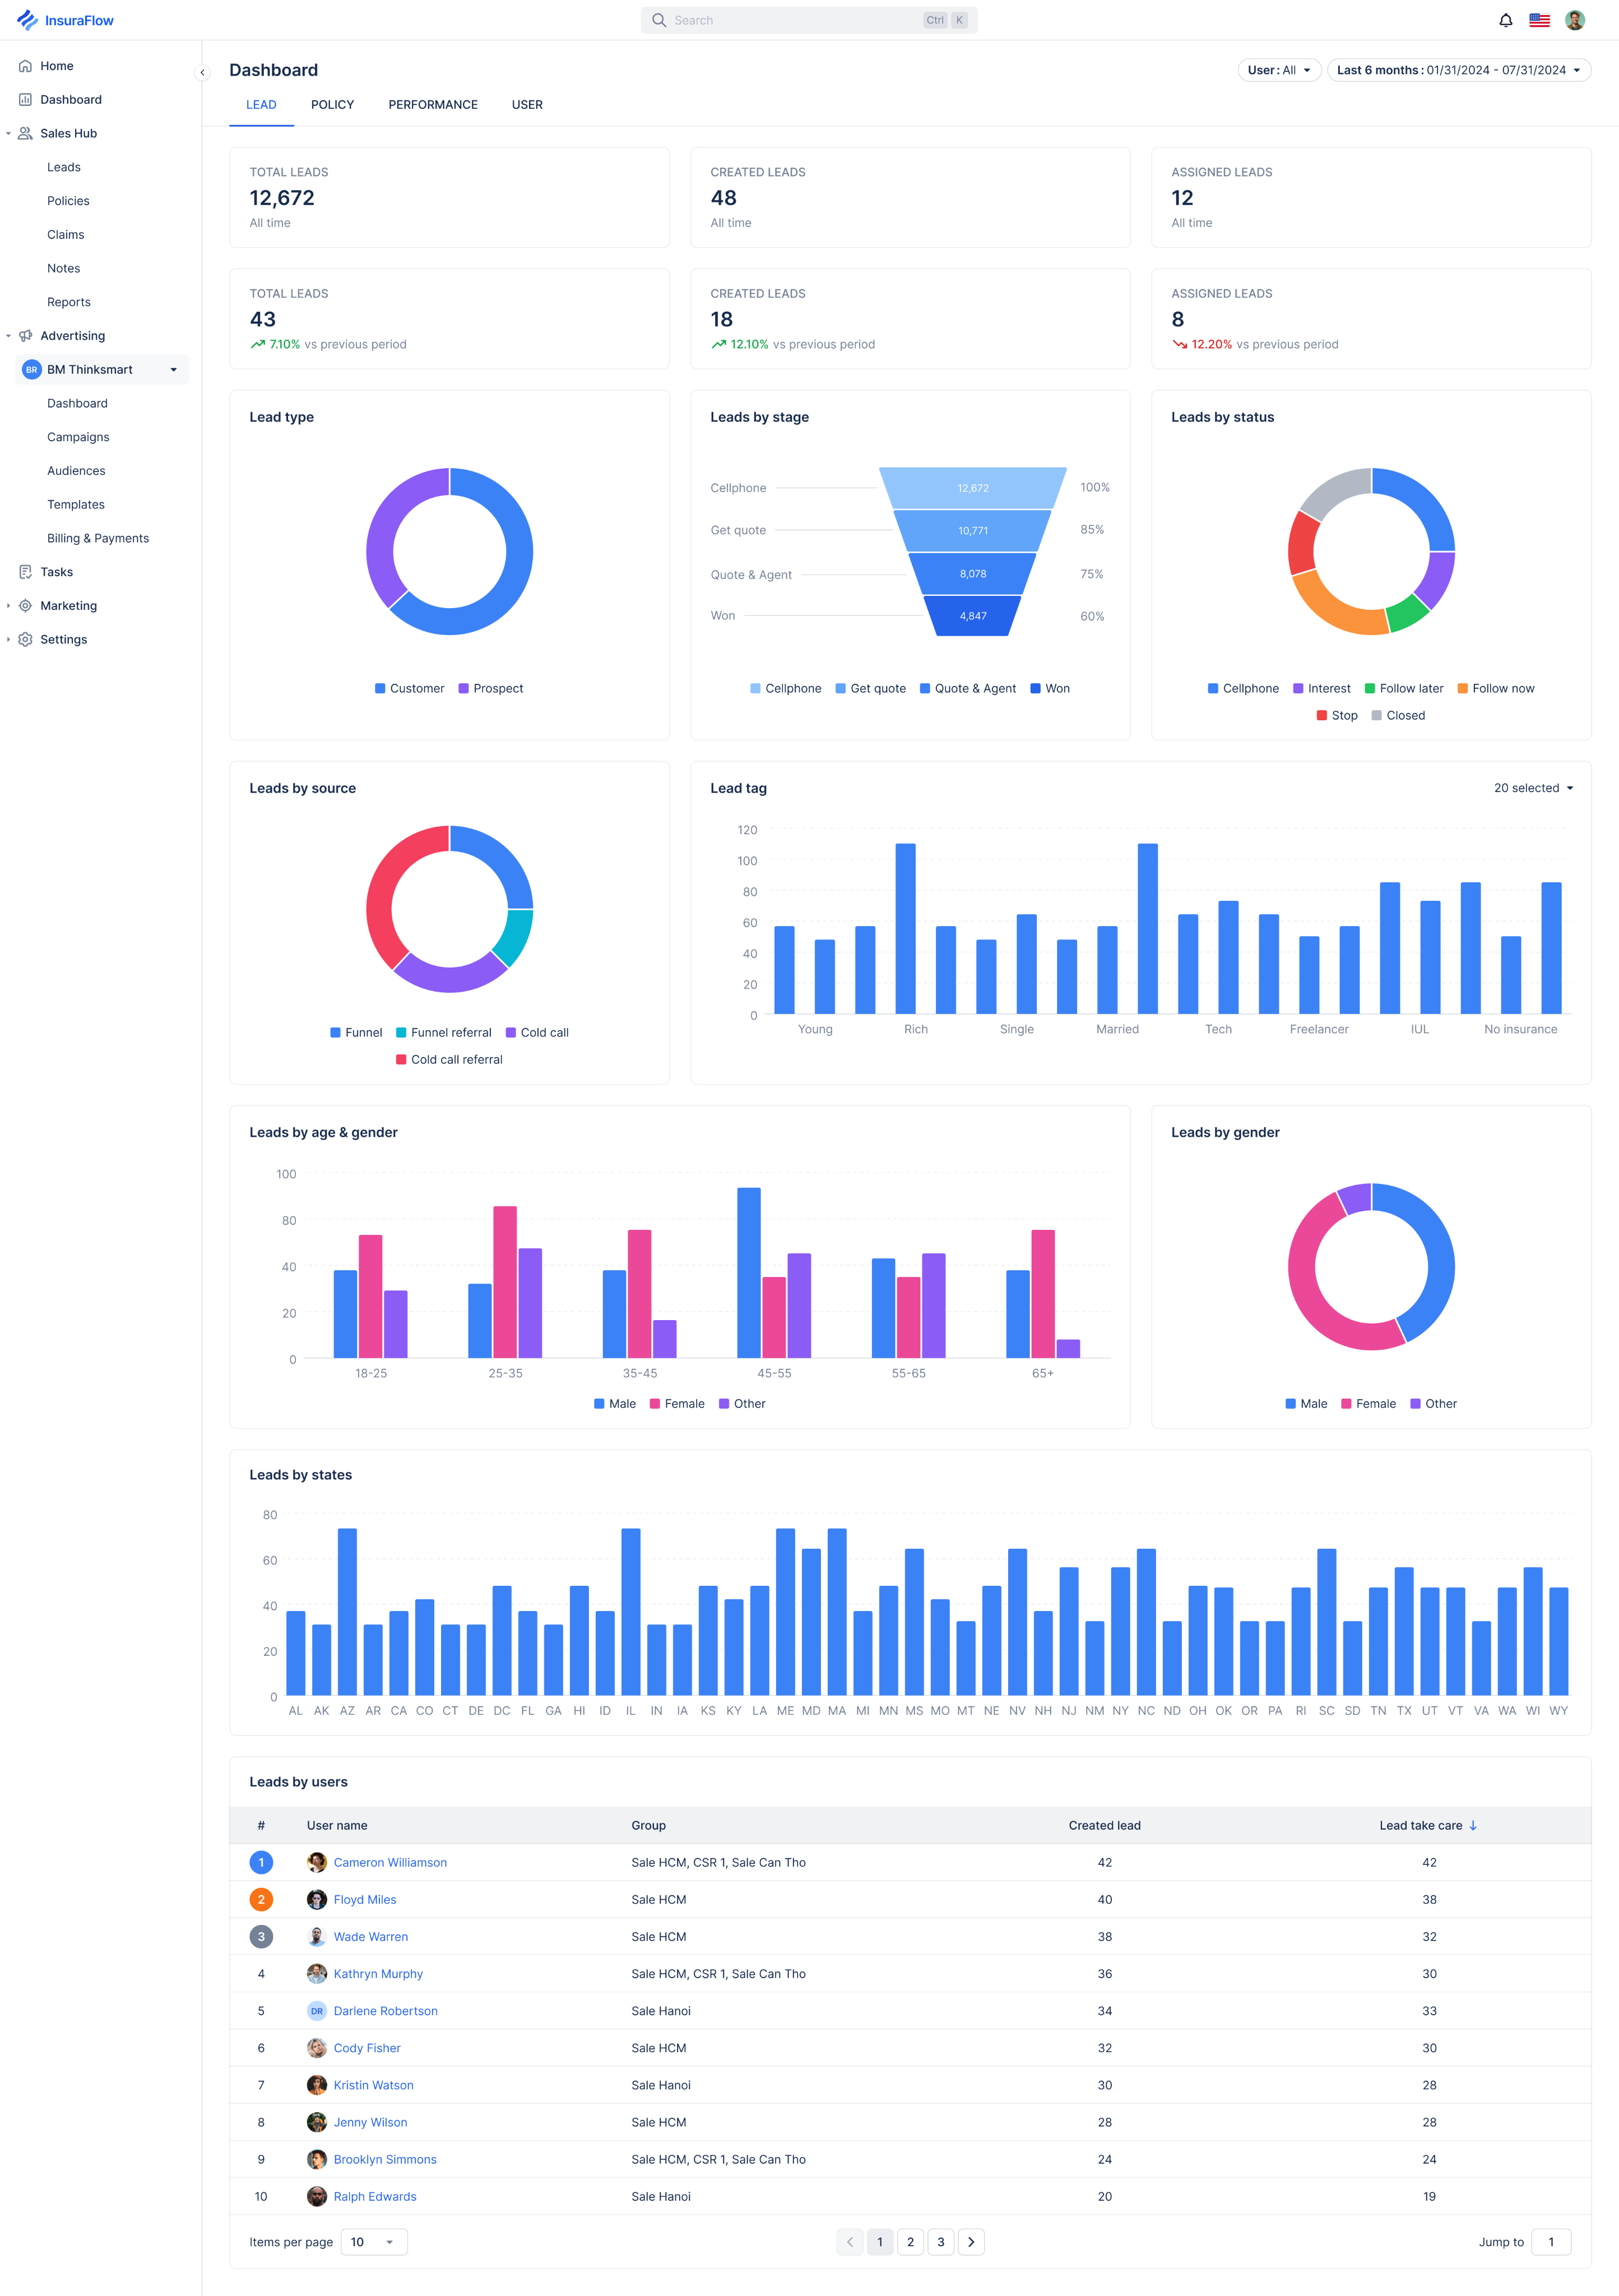Go to the next page arrow
This screenshot has width=1619, height=2296.
(971, 2242)
